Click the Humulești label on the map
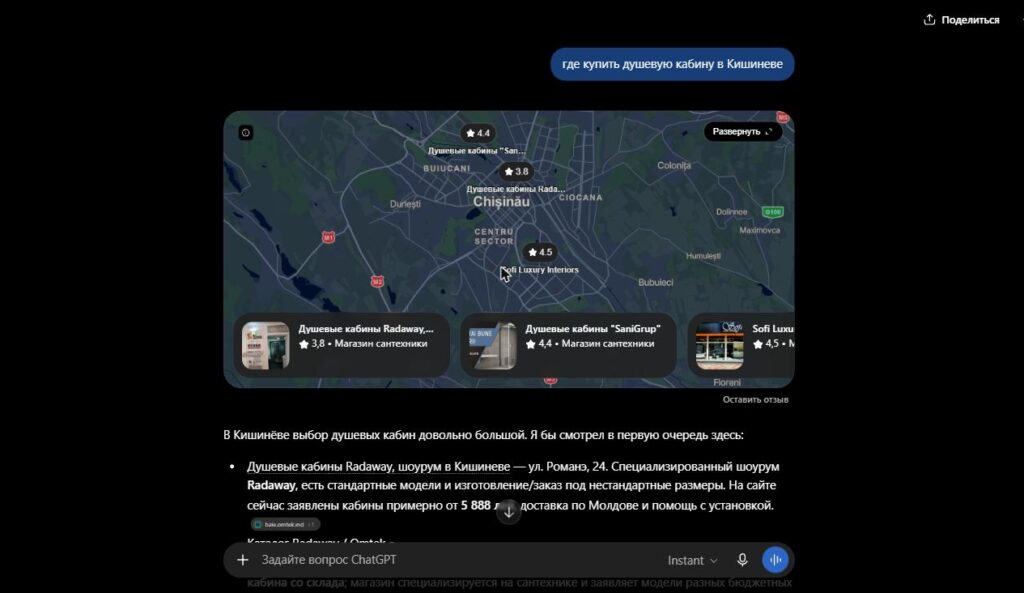This screenshot has height=593, width=1024. pos(703,256)
